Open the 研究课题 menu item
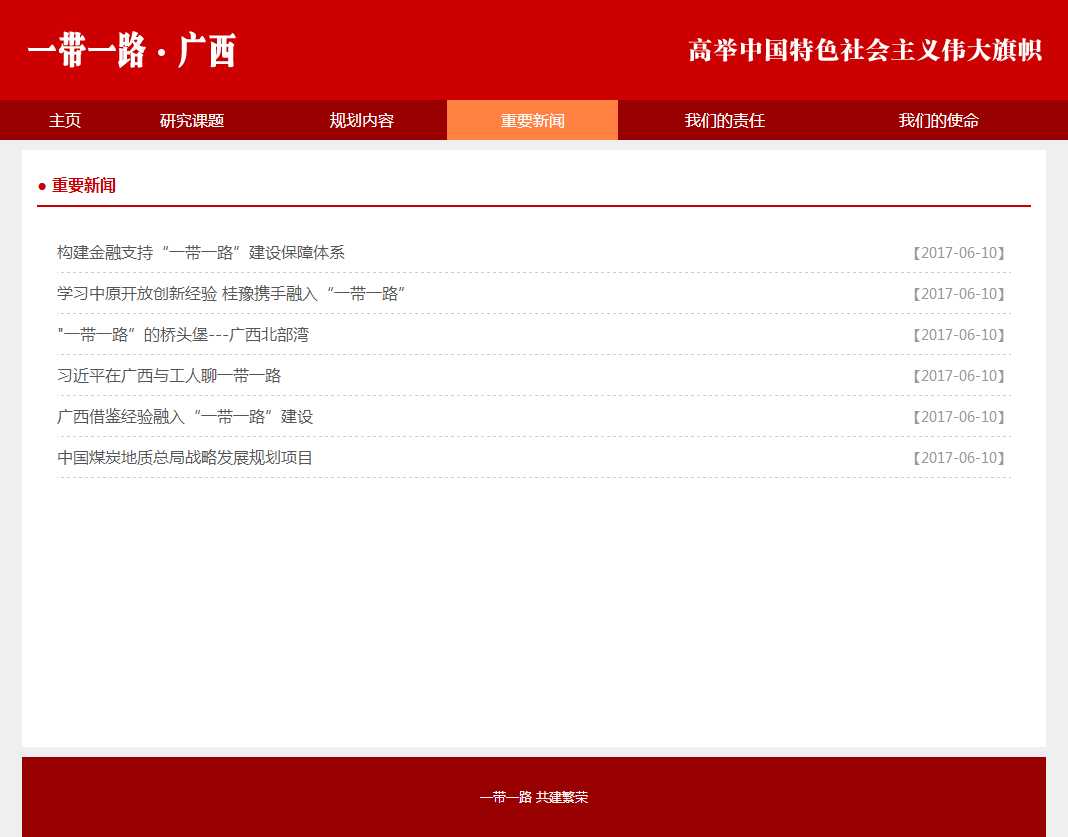 192,121
